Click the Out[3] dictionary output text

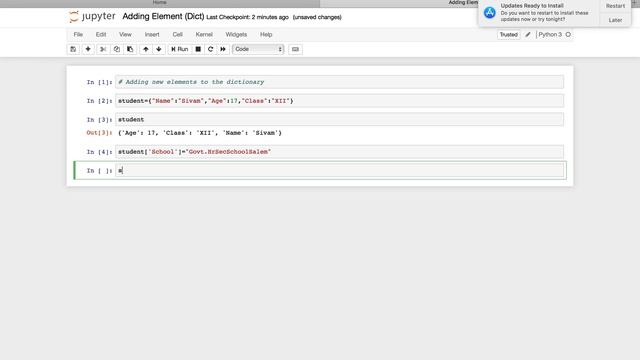pyautogui.click(x=200, y=133)
